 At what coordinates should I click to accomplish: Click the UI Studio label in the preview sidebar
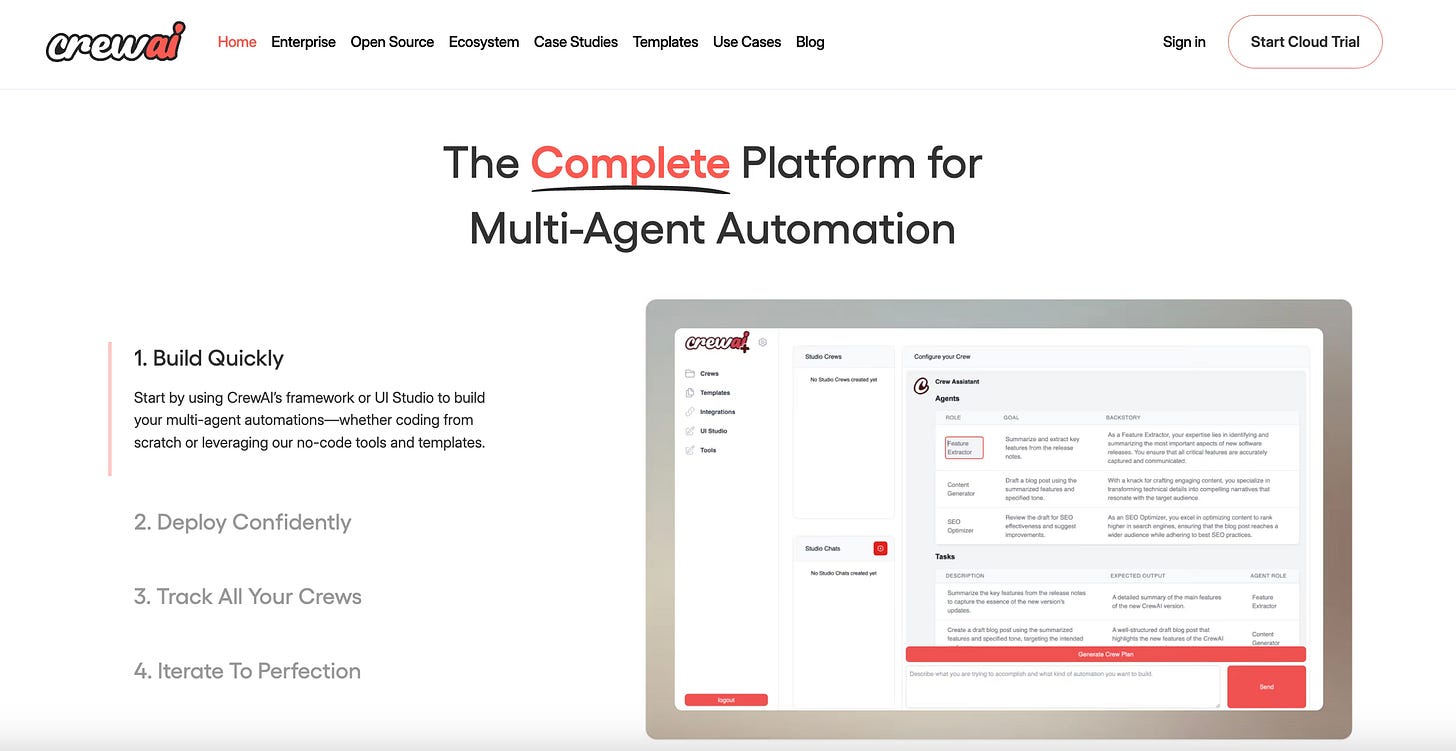[714, 431]
